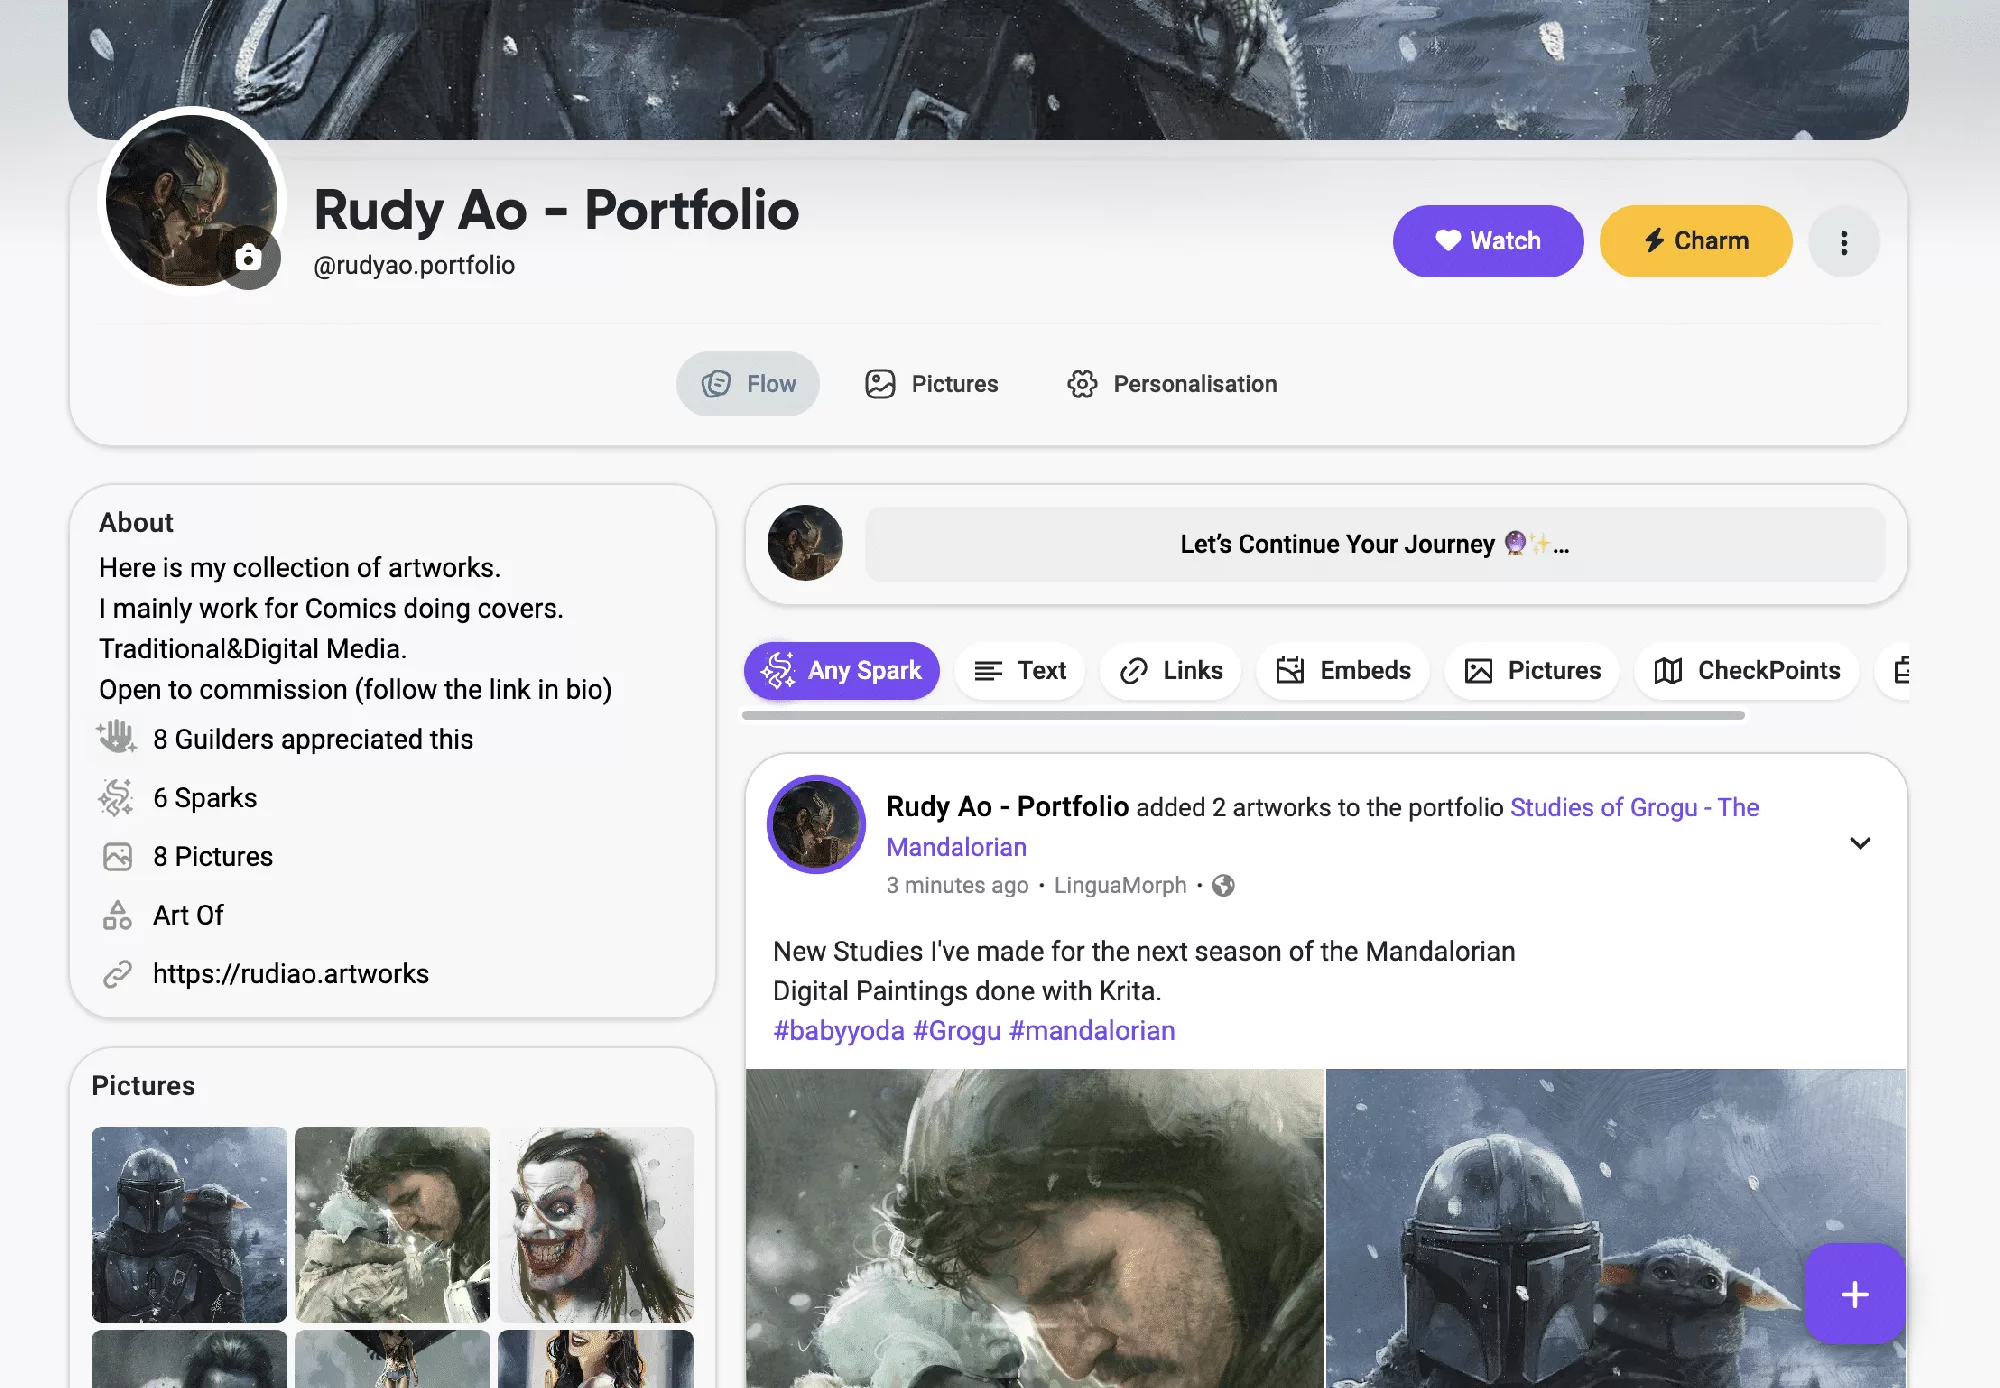Open the Studies of Grogu portfolio link
This screenshot has width=2000, height=1388.
click(x=1633, y=807)
